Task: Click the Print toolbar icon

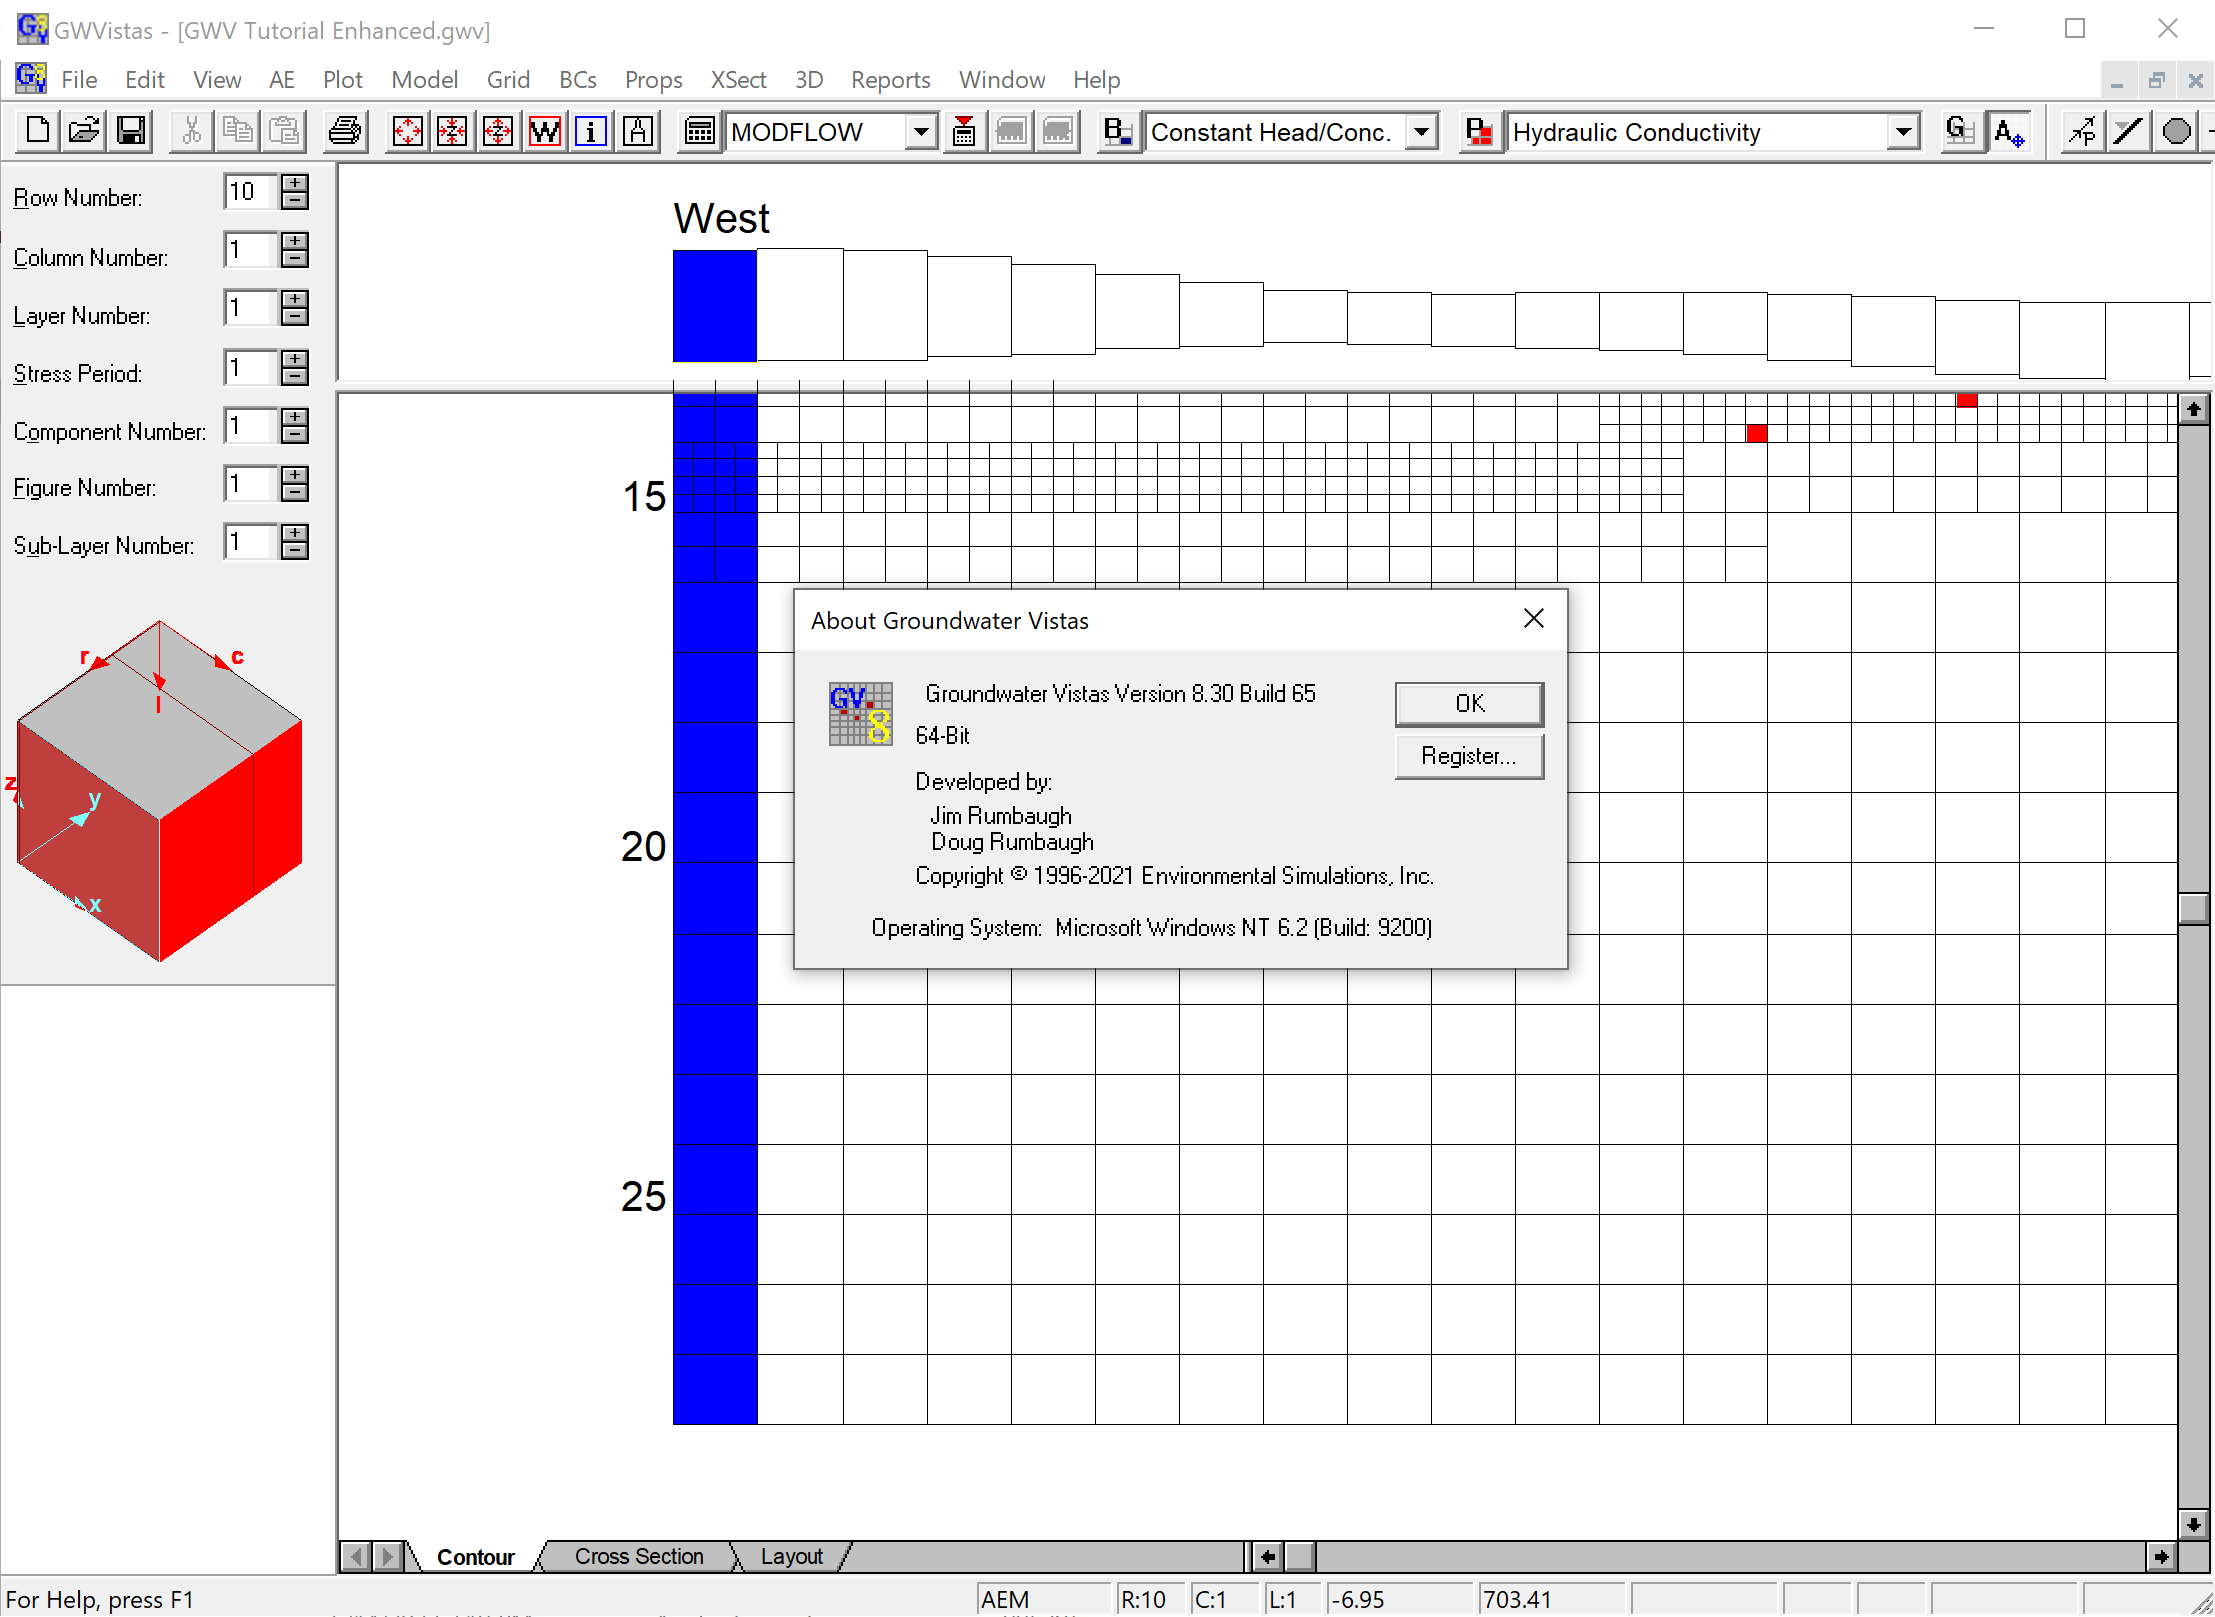Action: point(345,131)
